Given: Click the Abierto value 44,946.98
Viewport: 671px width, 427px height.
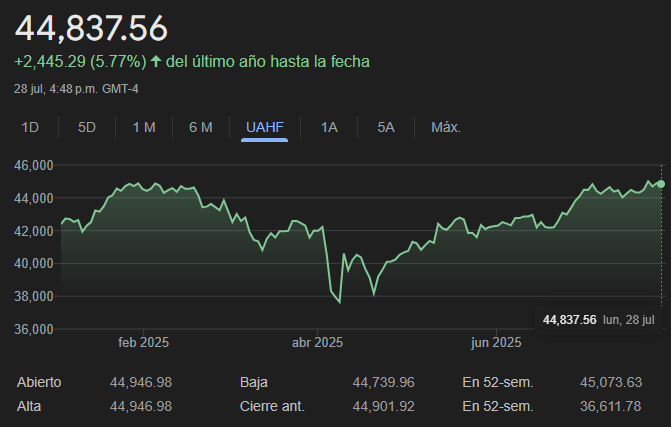Looking at the screenshot, I should point(141,382).
